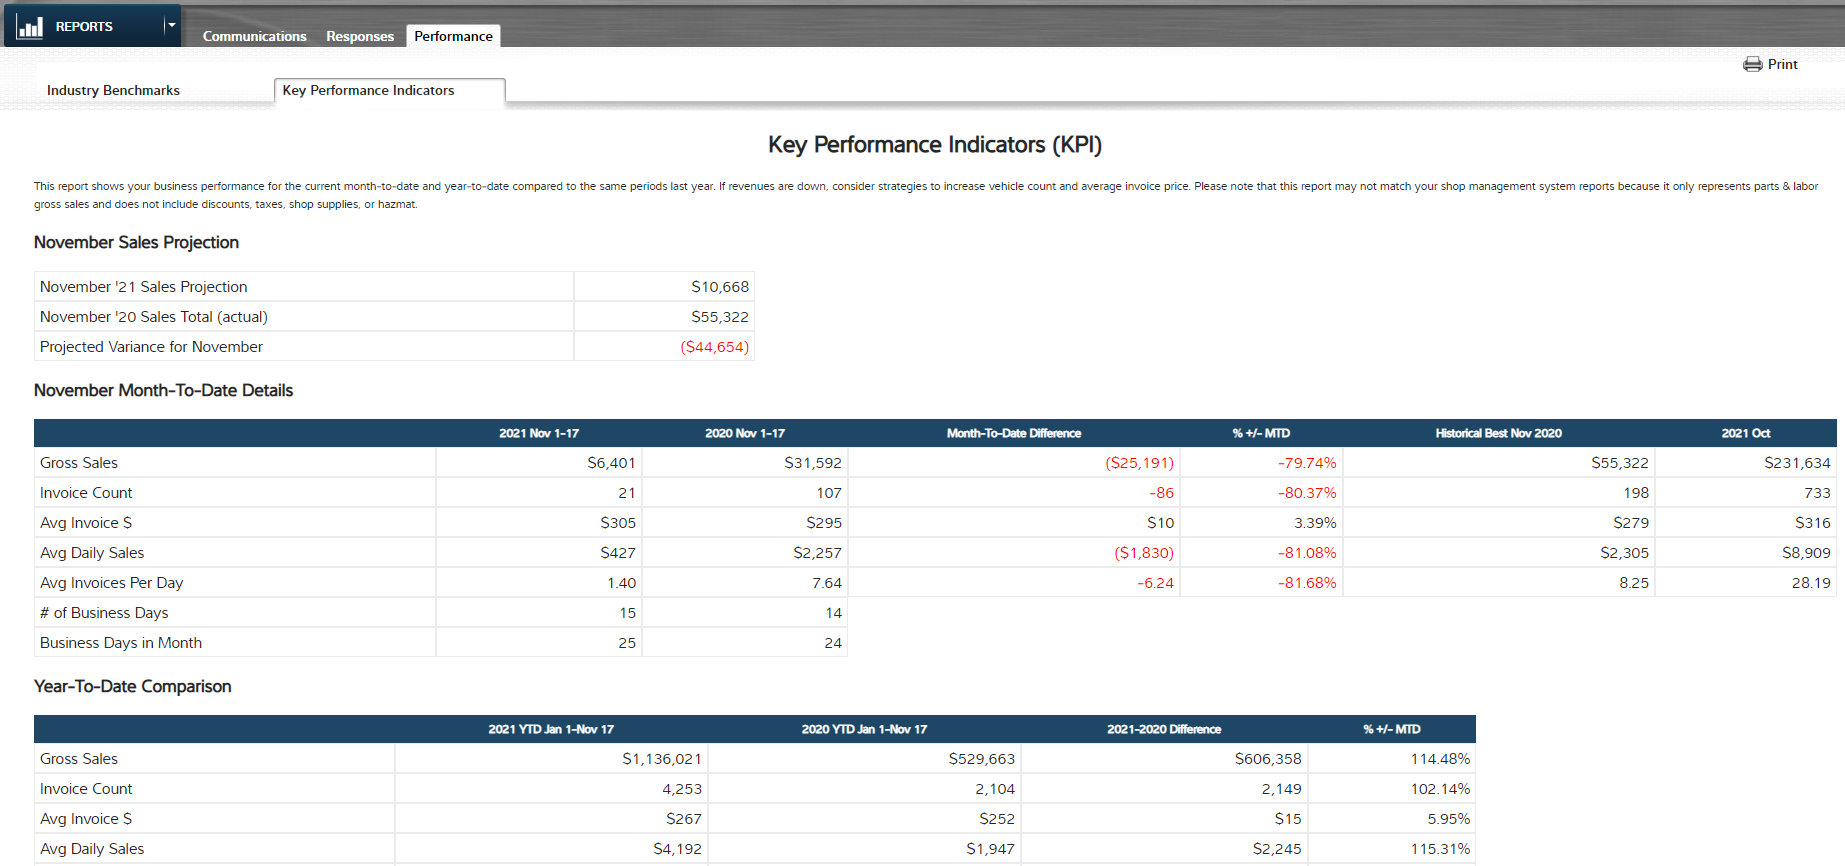Click the REPORTS menu label

84,26
